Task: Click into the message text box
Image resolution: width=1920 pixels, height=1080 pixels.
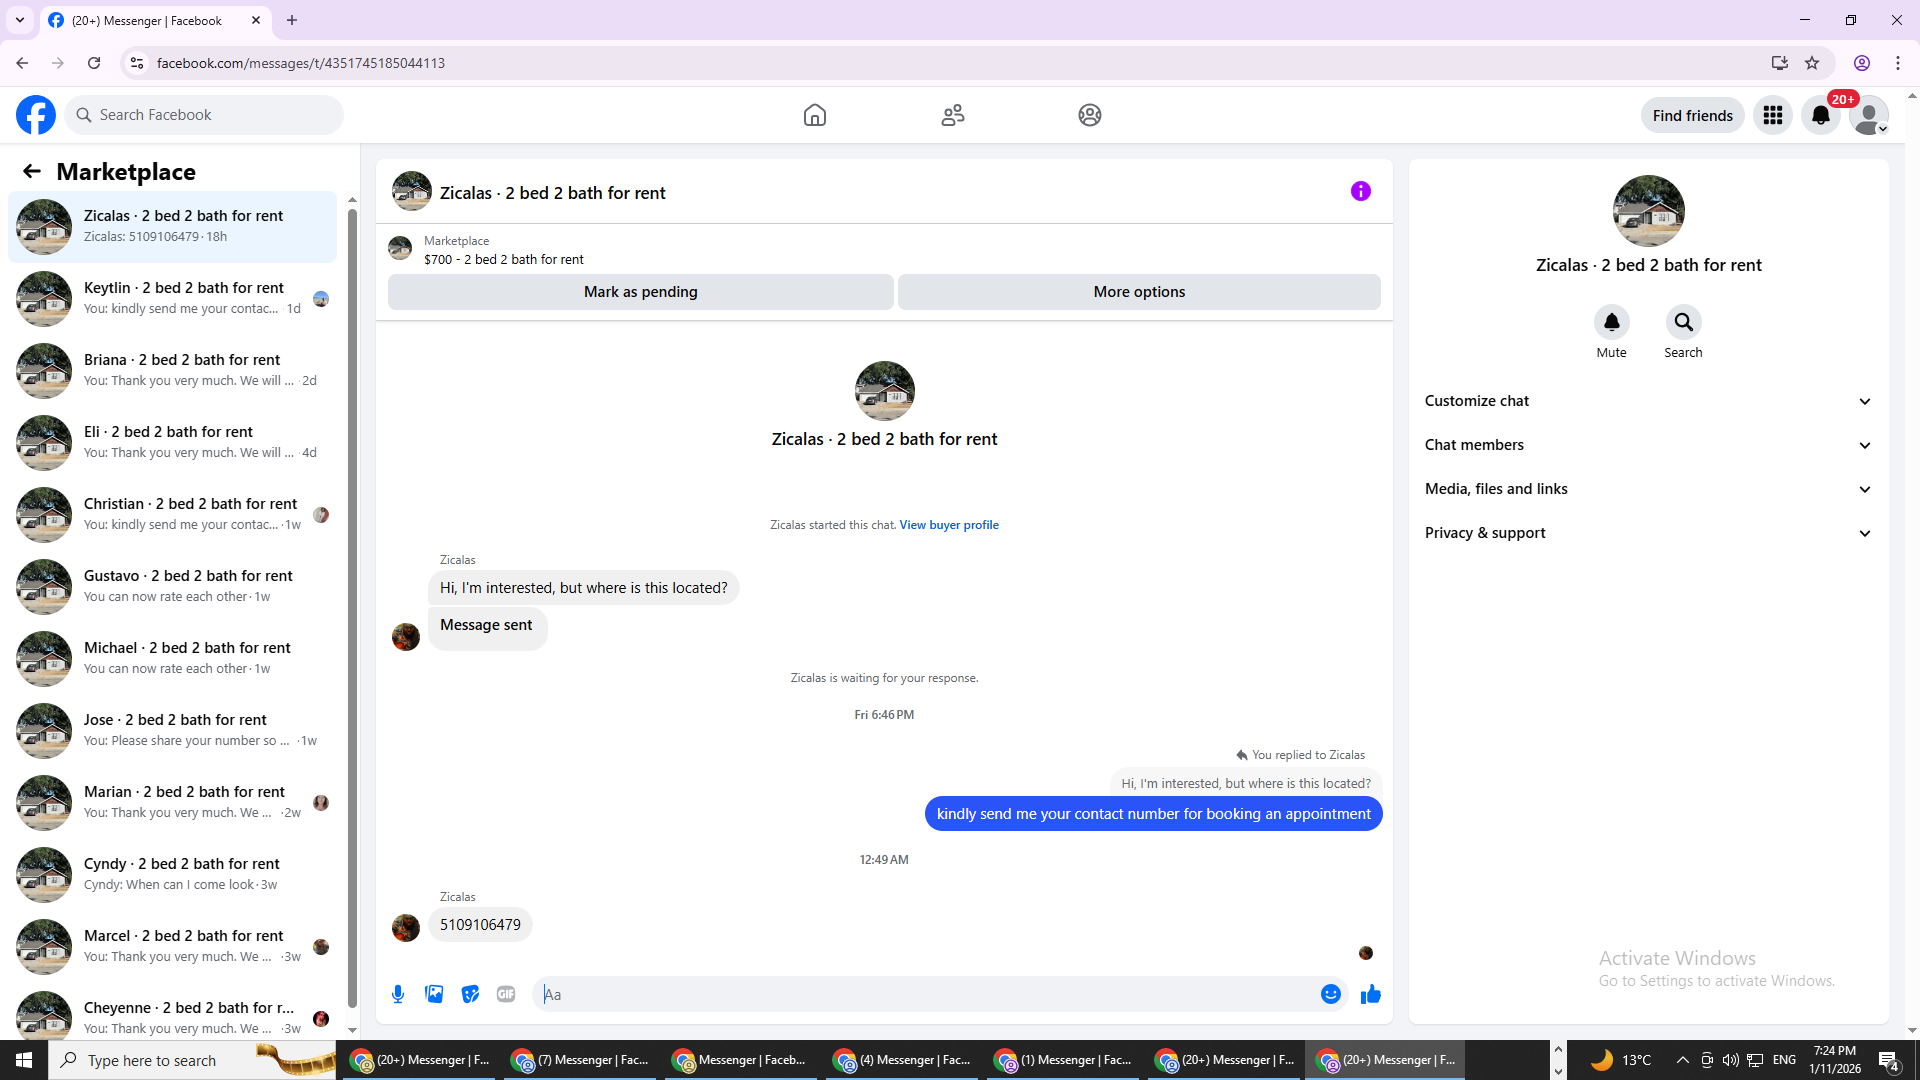Action: pos(925,994)
